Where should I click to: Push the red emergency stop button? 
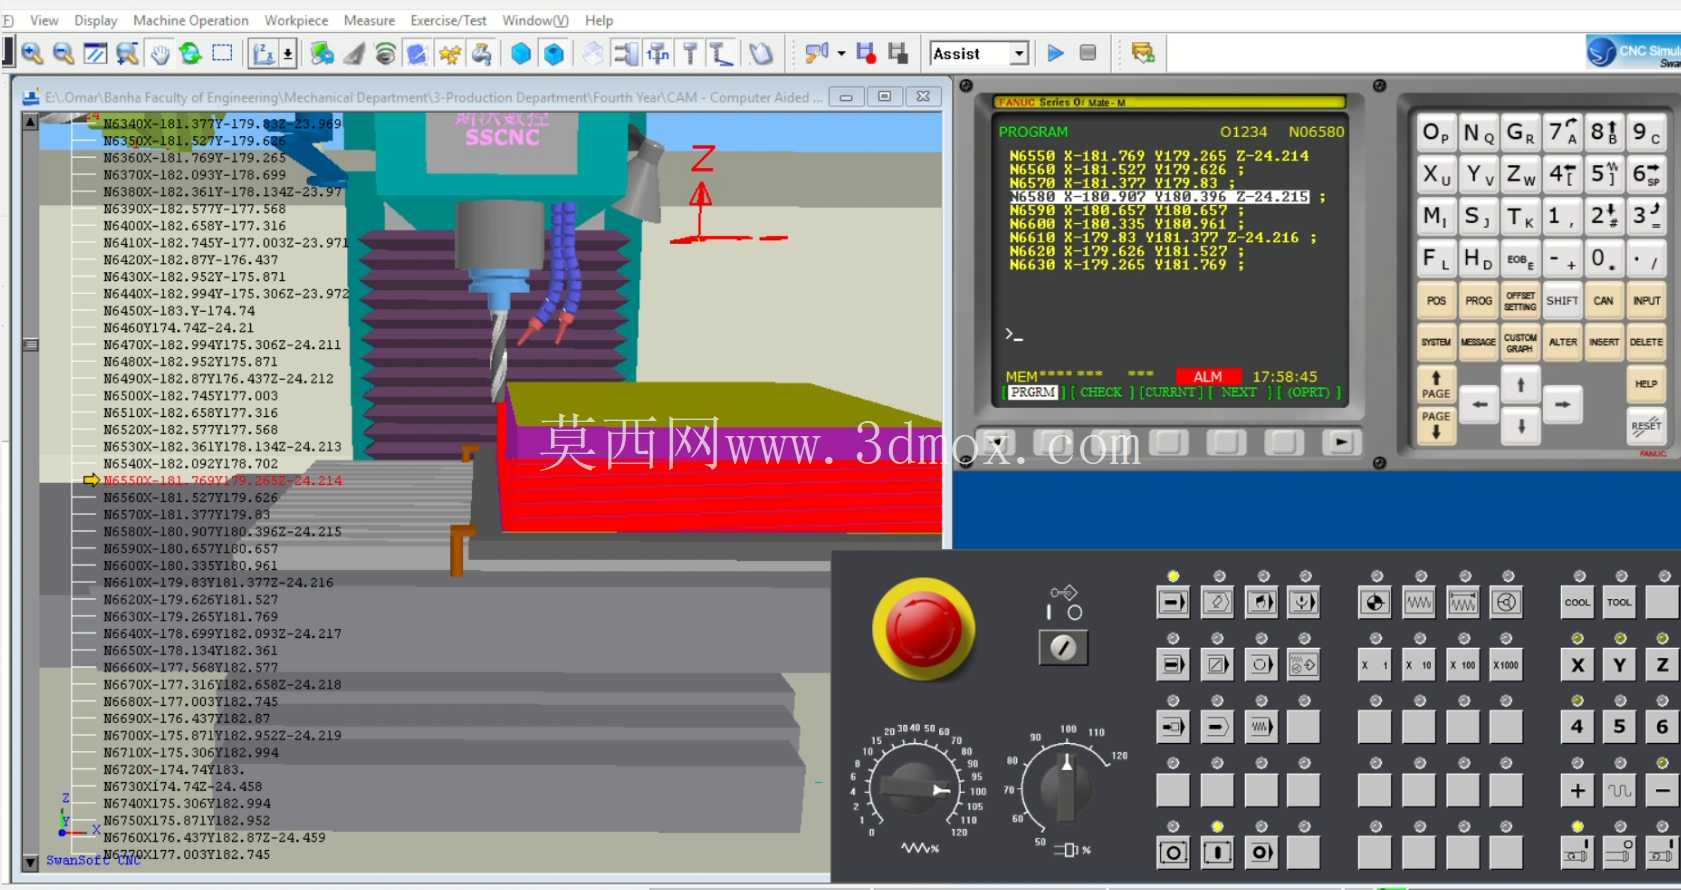click(x=923, y=629)
